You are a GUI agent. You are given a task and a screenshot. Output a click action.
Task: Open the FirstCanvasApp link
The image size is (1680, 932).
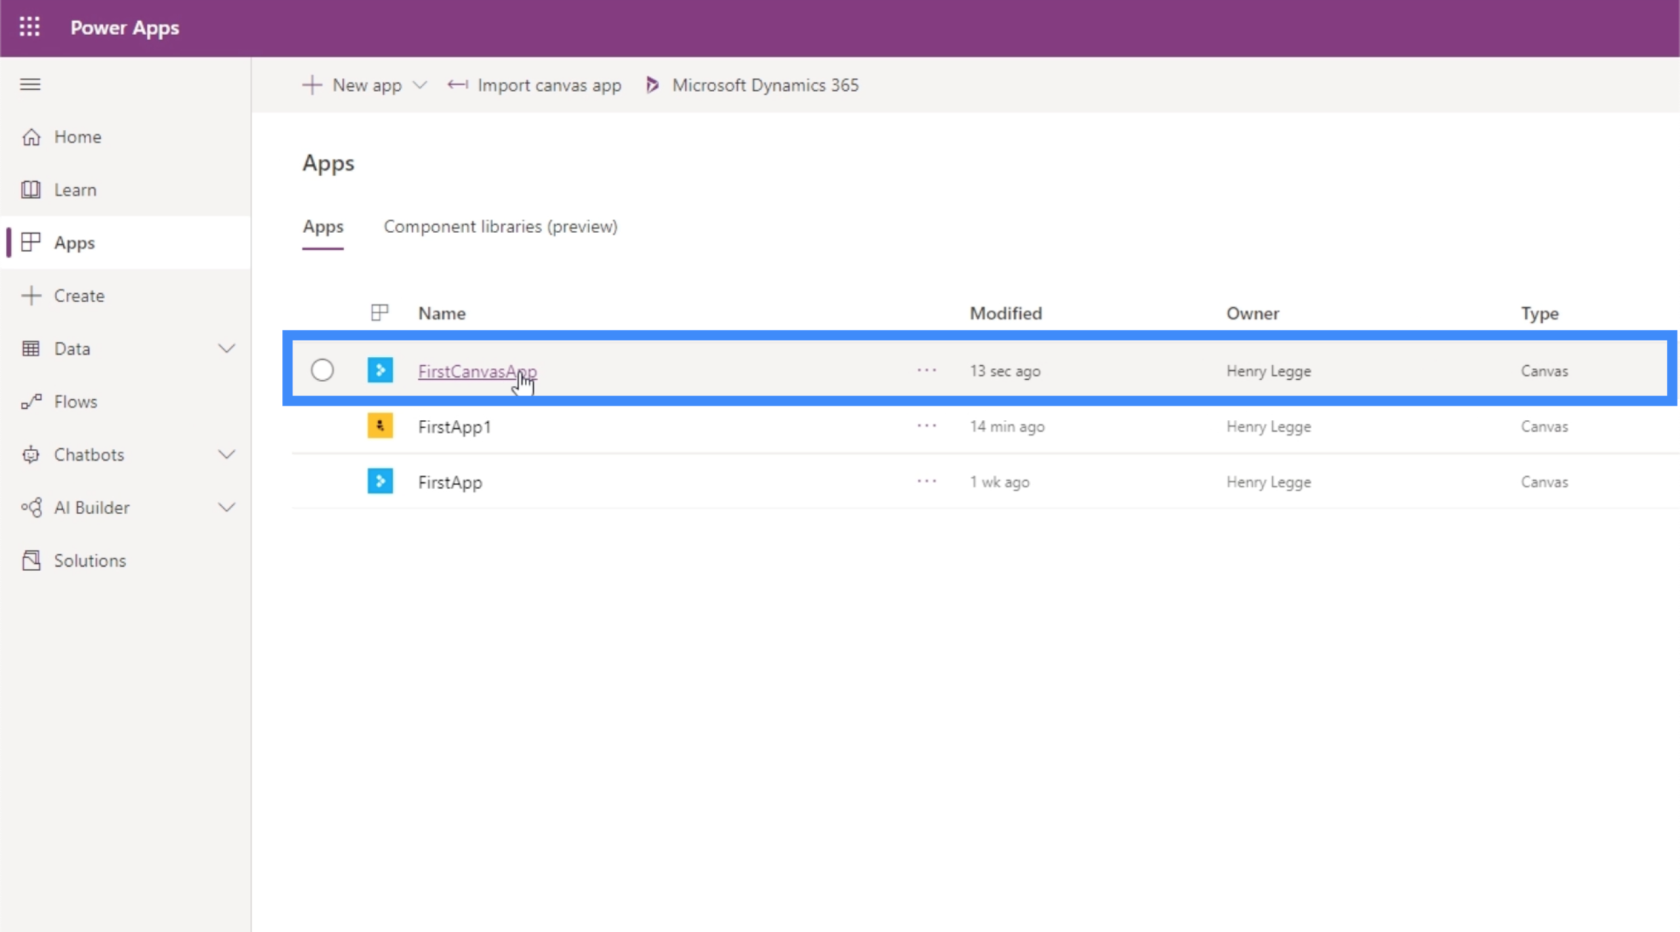point(477,371)
